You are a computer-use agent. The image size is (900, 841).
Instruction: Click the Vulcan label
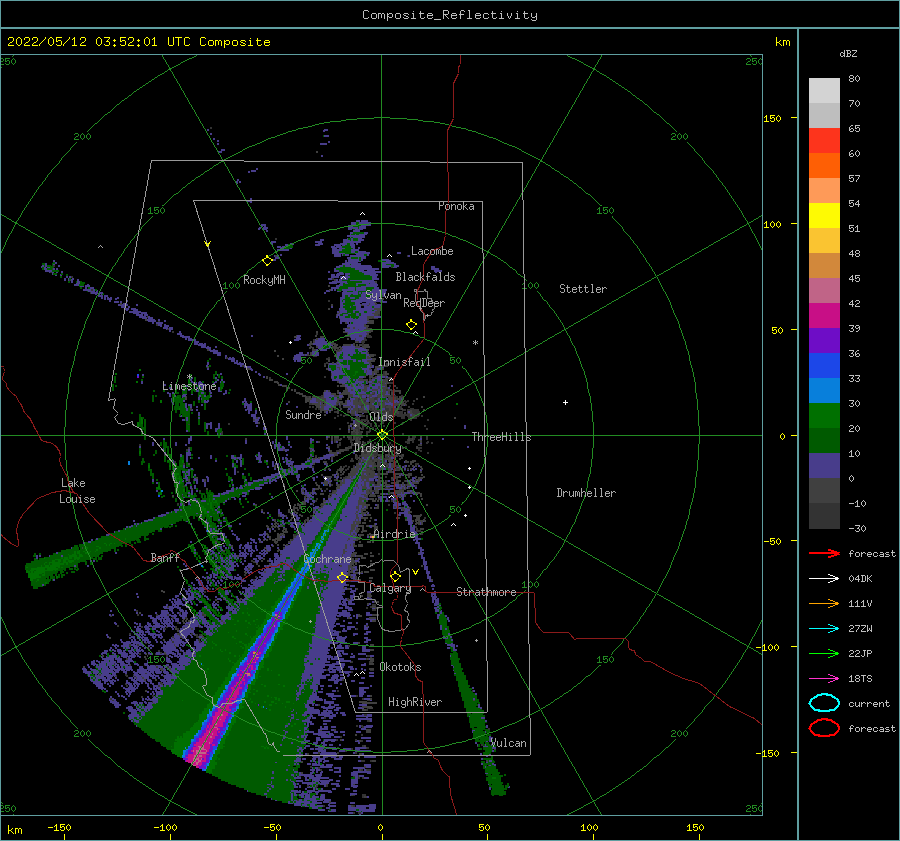point(509,743)
